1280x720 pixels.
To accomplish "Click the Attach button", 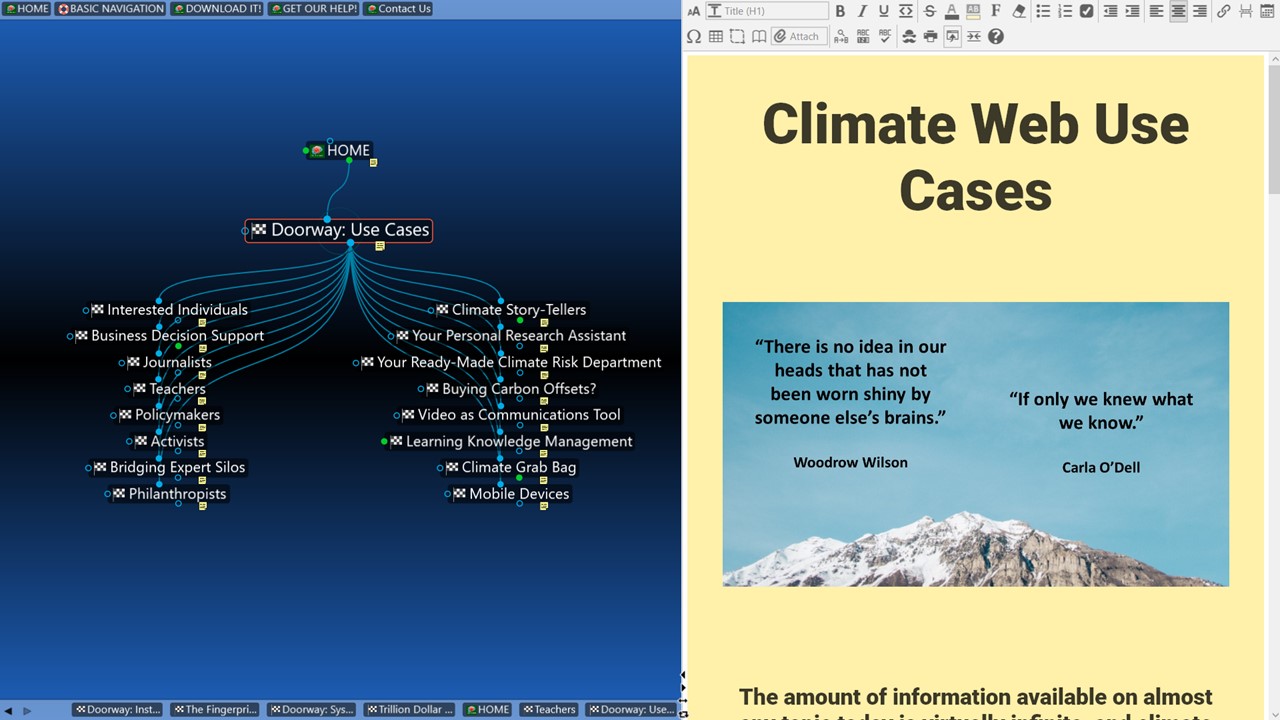I will [797, 36].
